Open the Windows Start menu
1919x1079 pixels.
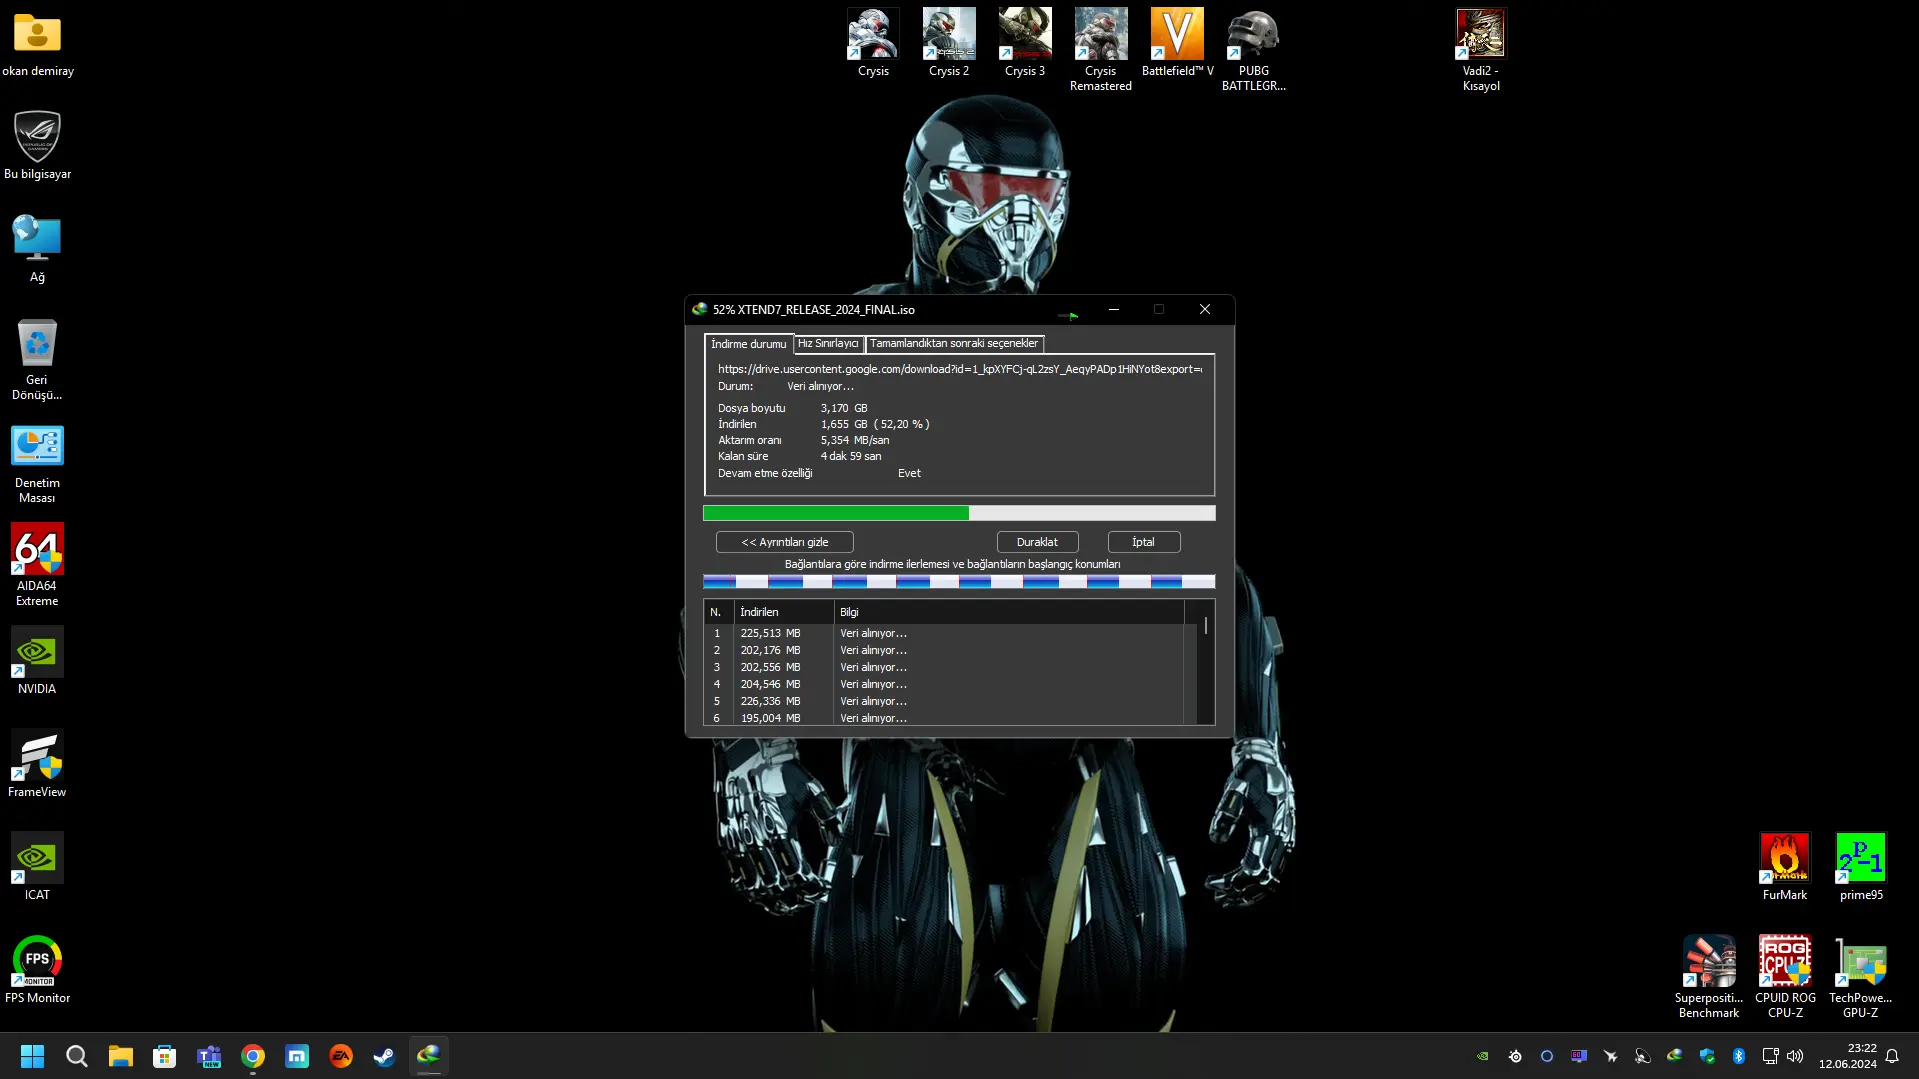32,1056
